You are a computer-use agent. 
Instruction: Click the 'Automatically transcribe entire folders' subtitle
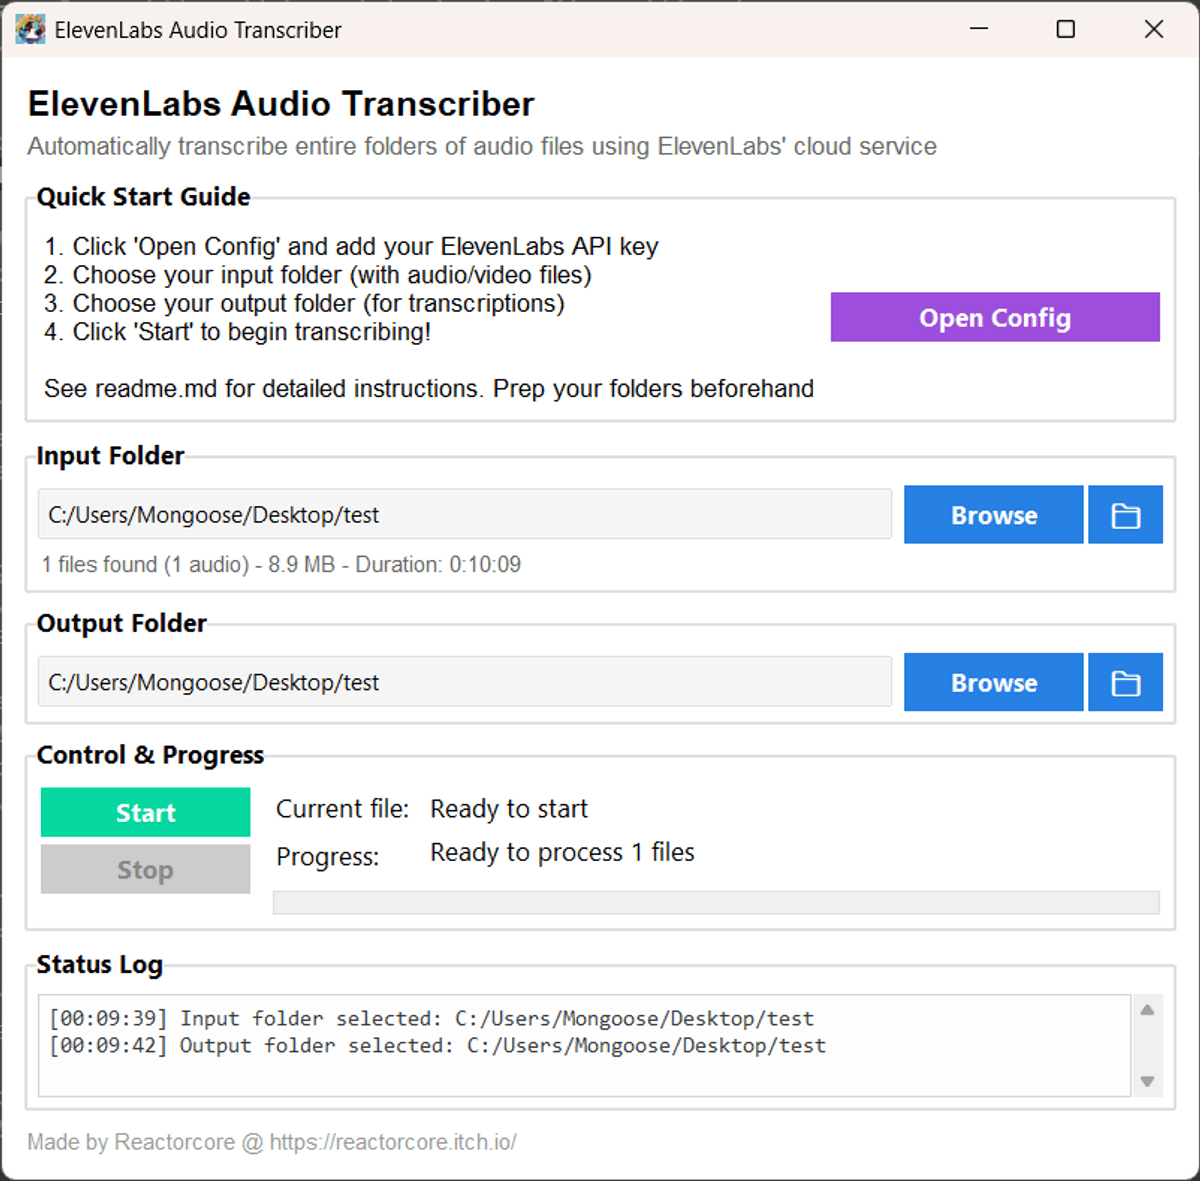(x=482, y=146)
